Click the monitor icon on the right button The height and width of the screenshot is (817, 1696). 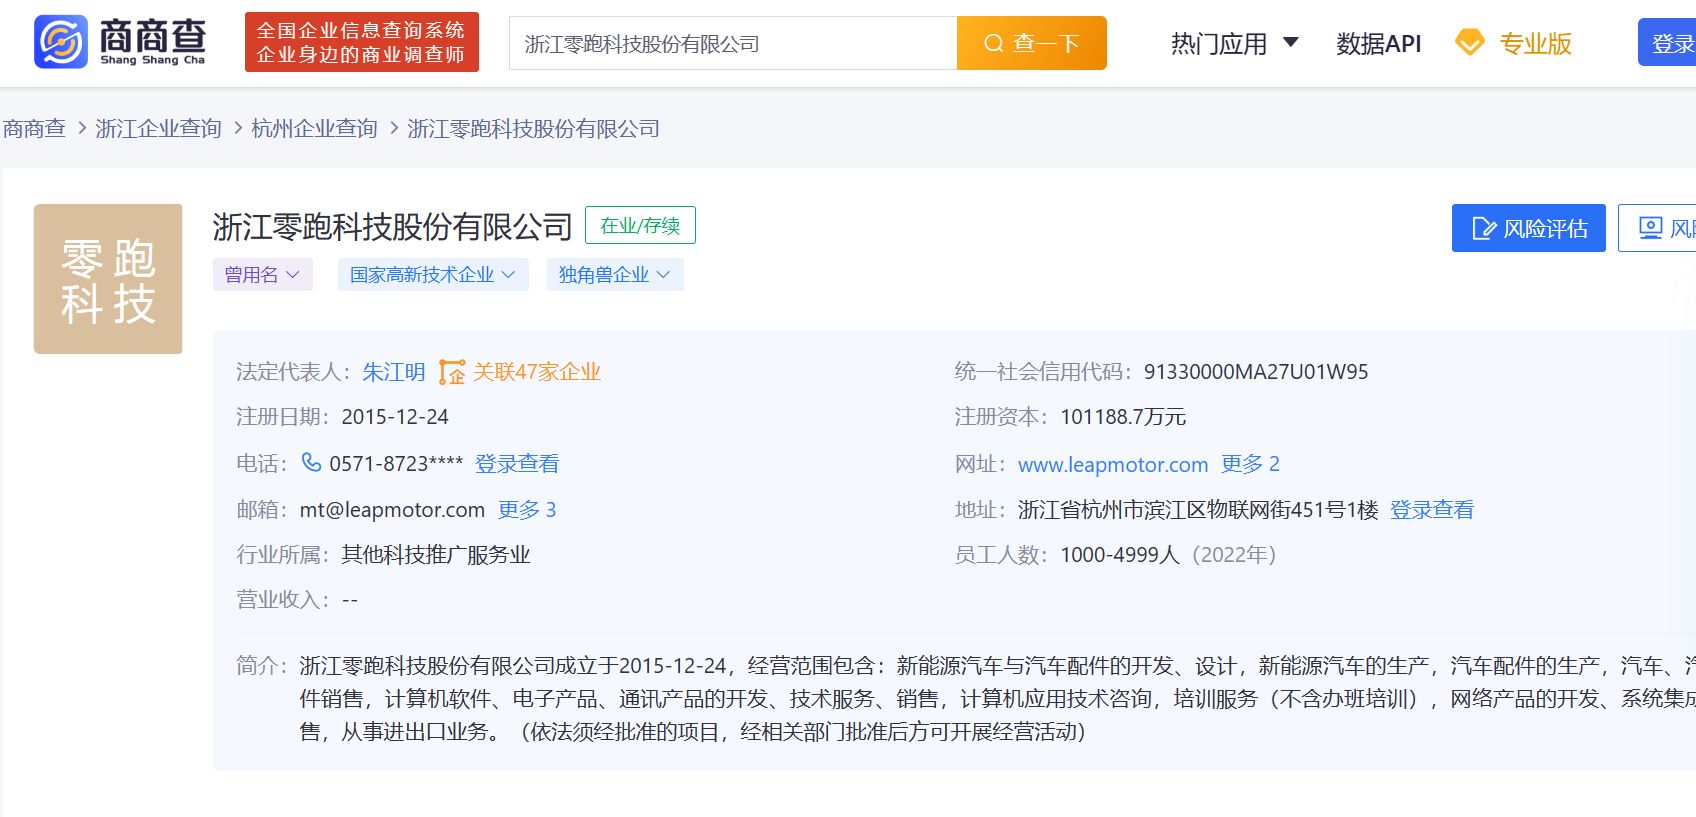[1650, 228]
